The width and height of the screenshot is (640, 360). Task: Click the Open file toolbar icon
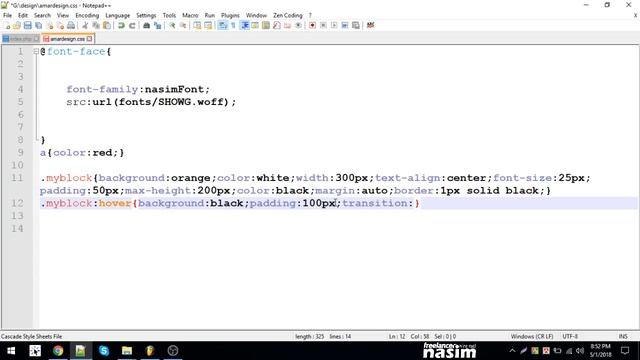[17, 25]
